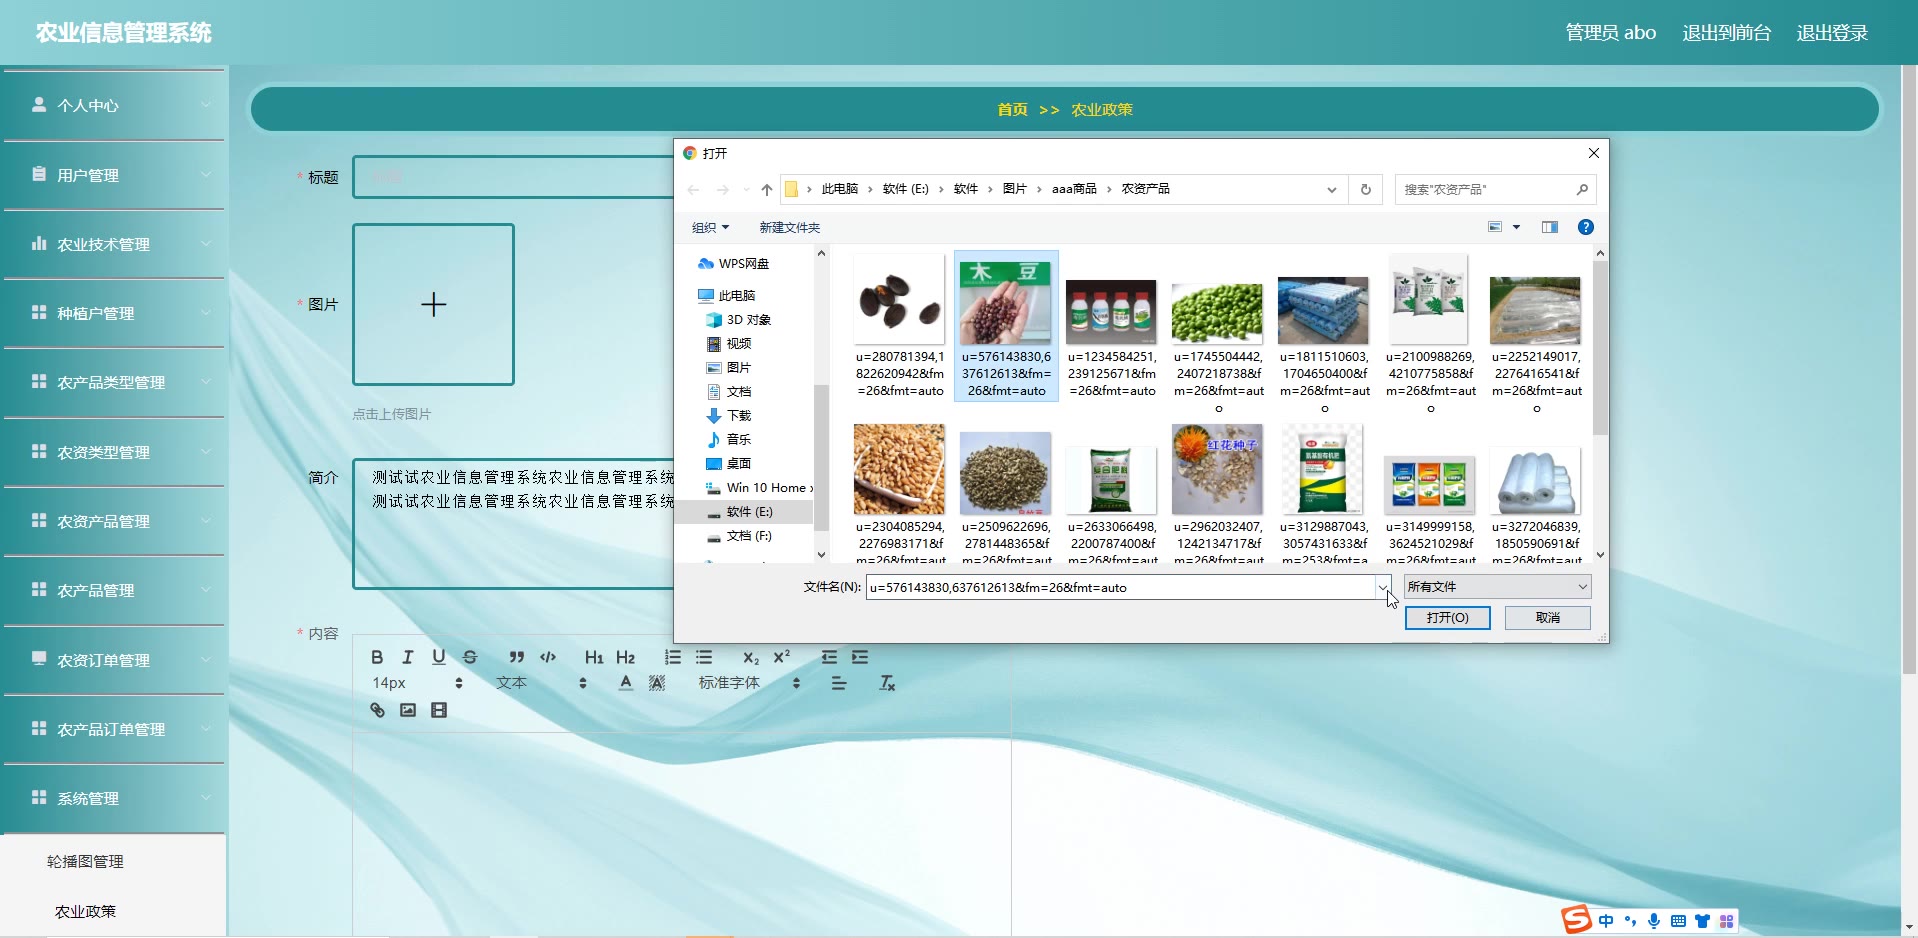This screenshot has width=1918, height=938.
Task: Select the wheat grains thumbnail u=2304085294
Action: coord(899,492)
